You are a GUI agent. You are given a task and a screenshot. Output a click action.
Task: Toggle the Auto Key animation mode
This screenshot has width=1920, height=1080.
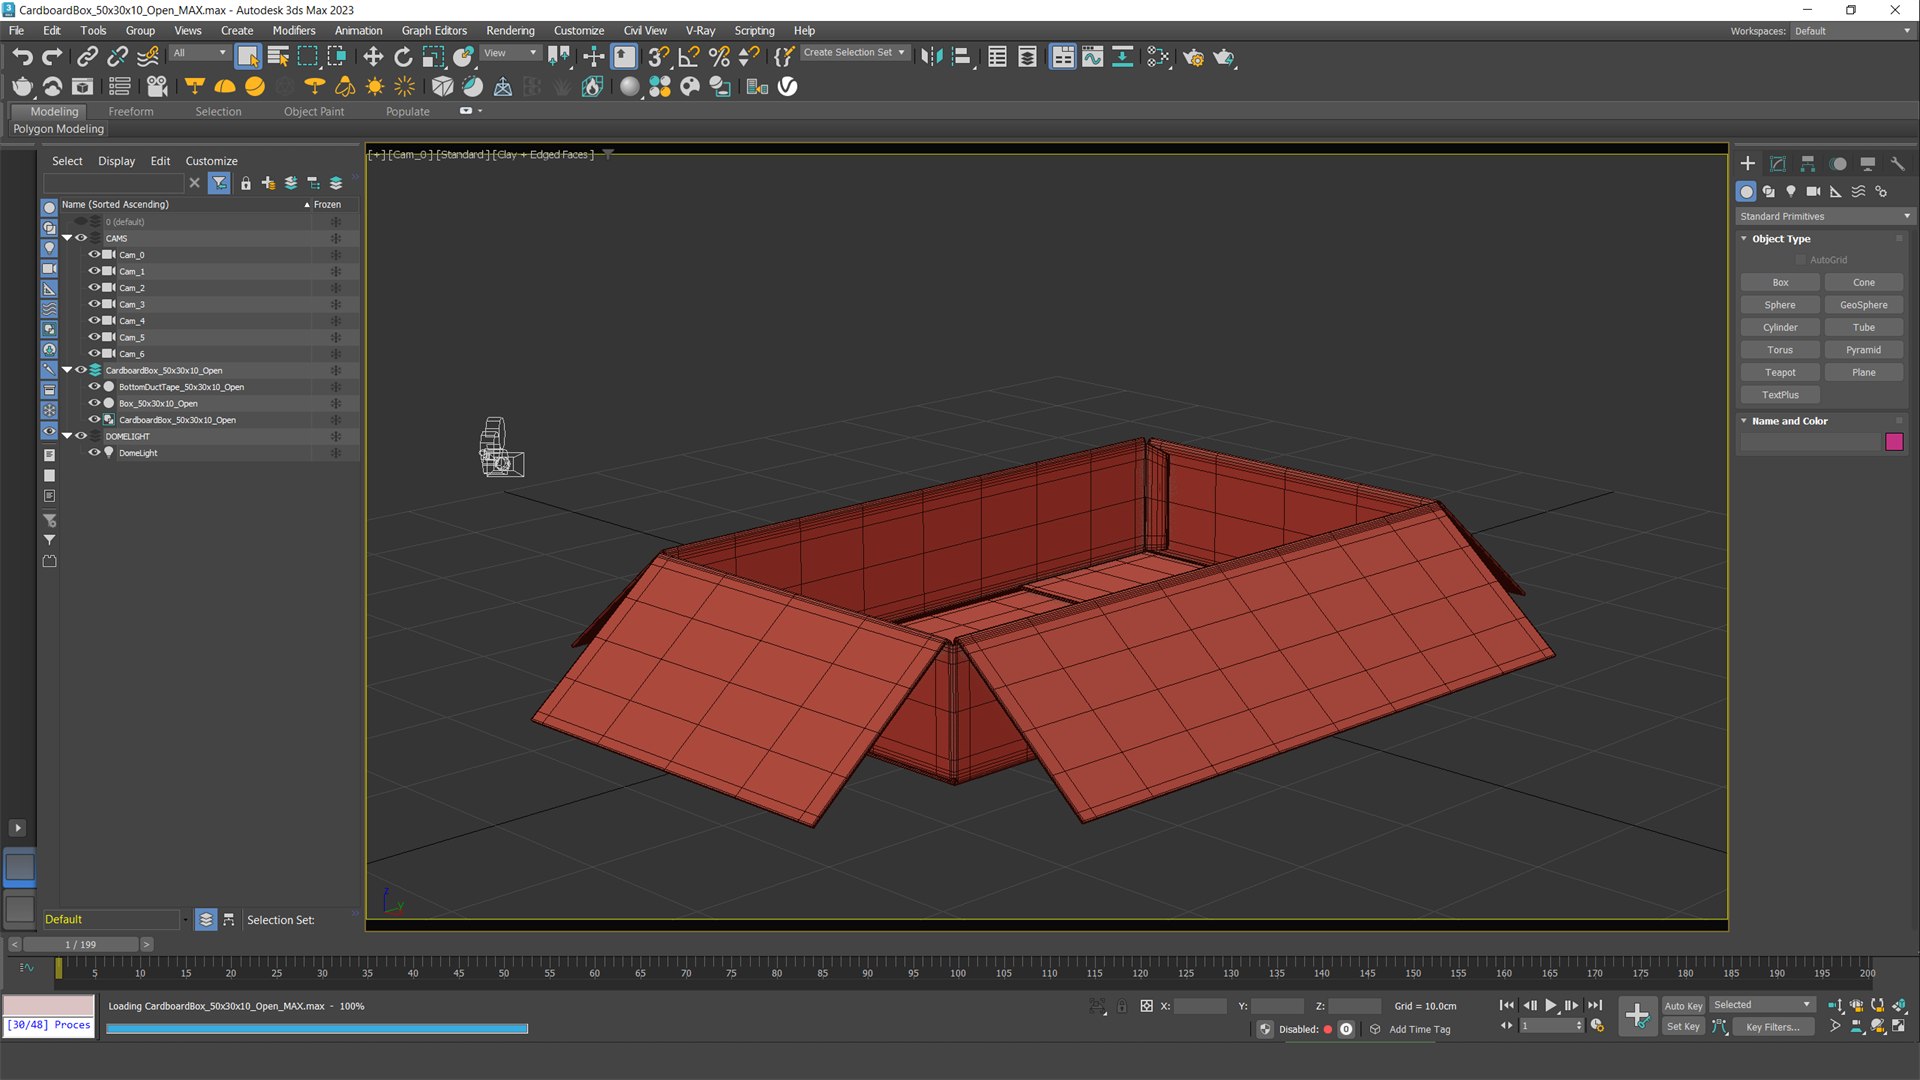click(1683, 1006)
